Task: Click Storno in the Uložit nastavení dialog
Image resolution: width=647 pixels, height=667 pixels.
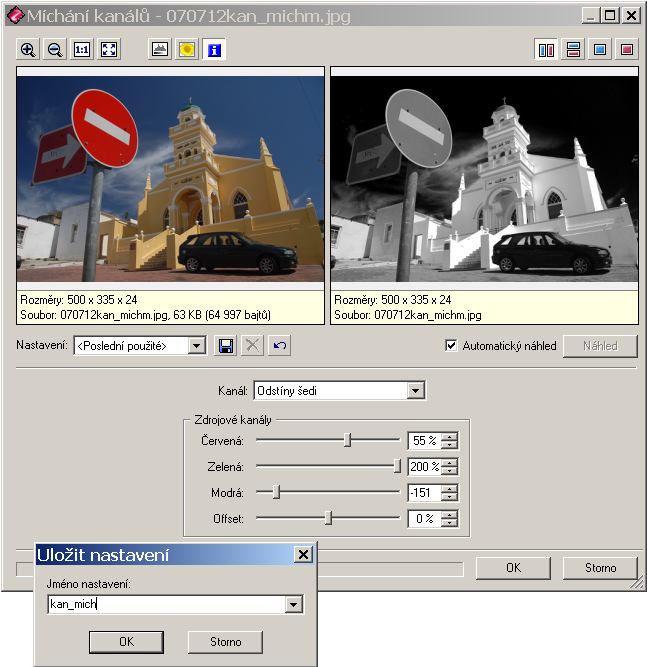Action: (x=226, y=641)
